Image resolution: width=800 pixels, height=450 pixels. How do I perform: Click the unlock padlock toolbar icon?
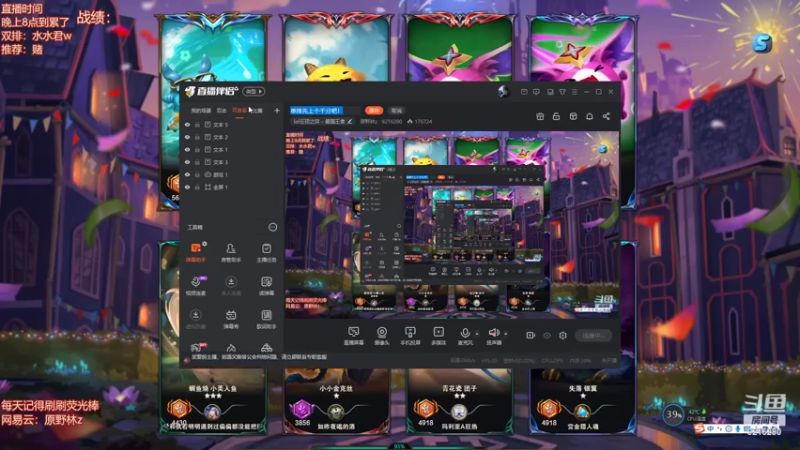click(x=556, y=117)
